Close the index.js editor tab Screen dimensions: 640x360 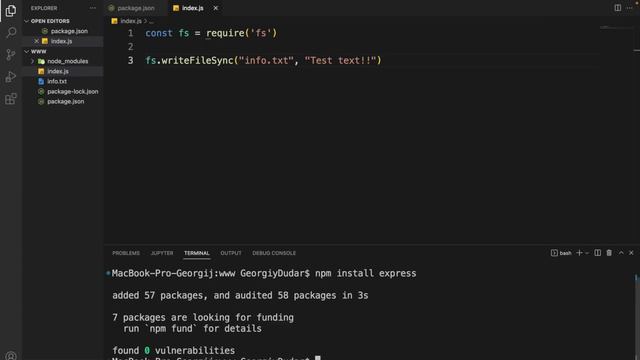(x=216, y=8)
